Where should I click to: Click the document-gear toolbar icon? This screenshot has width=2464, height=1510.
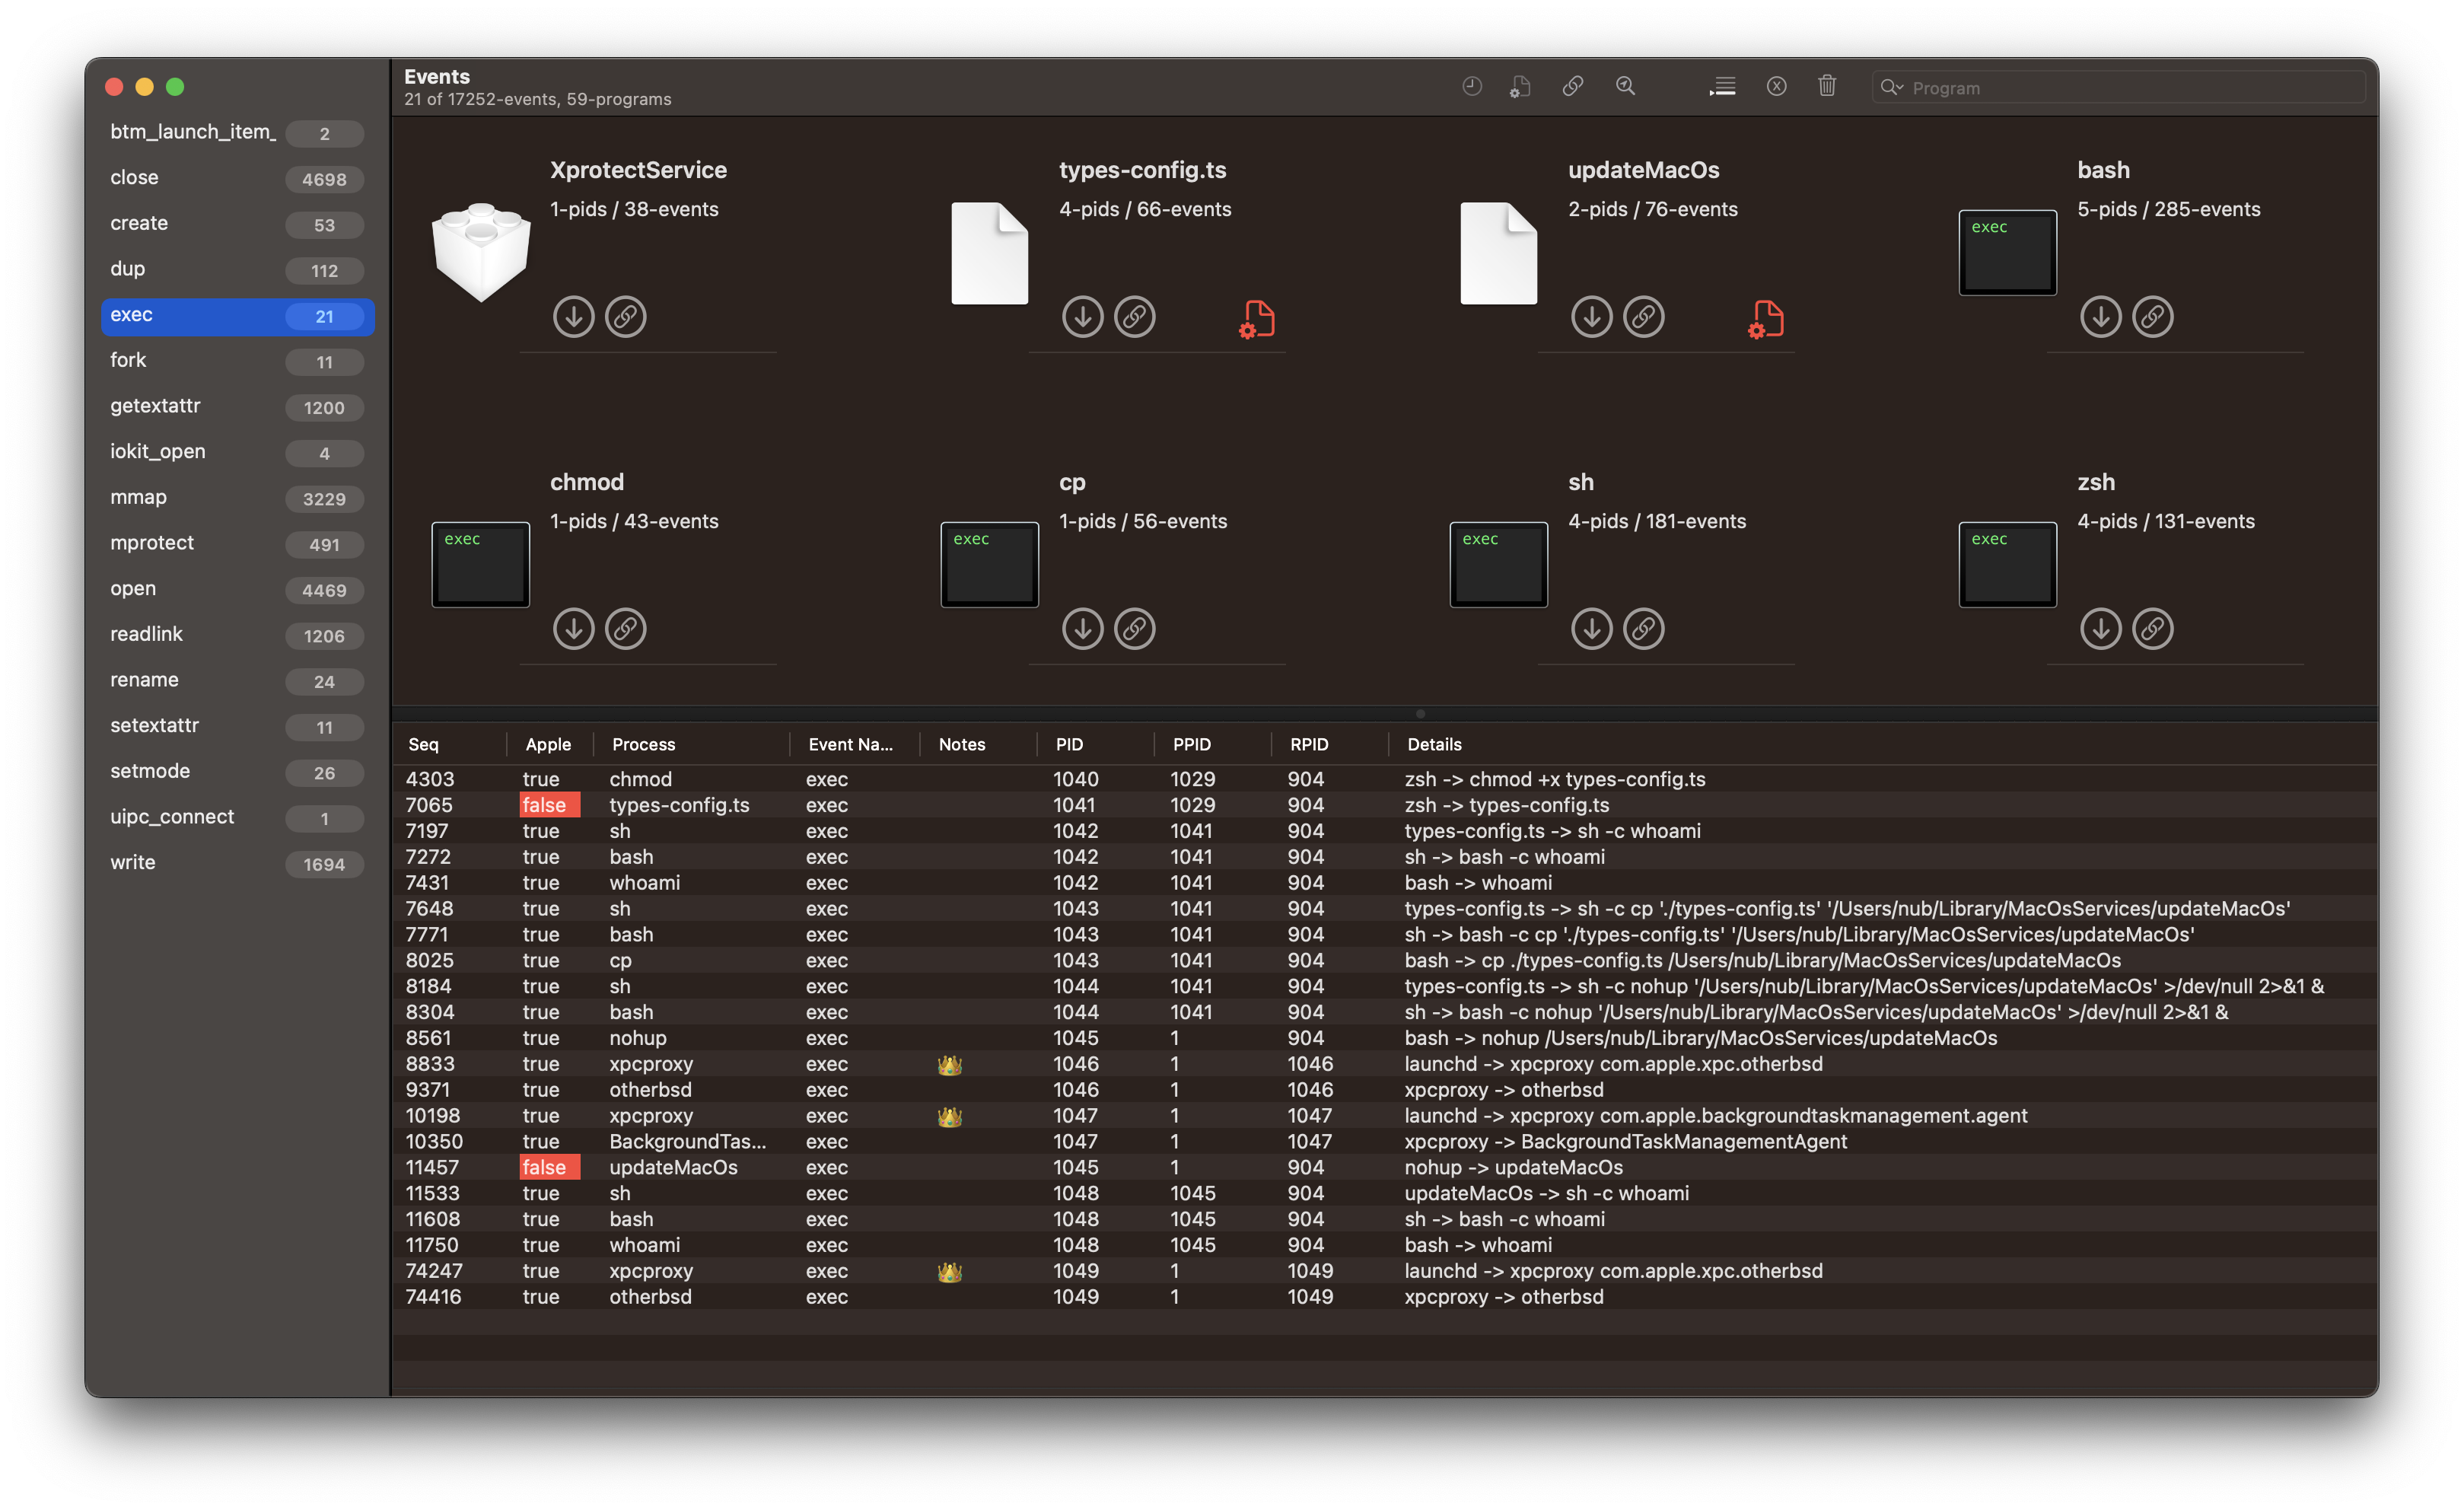(1520, 86)
